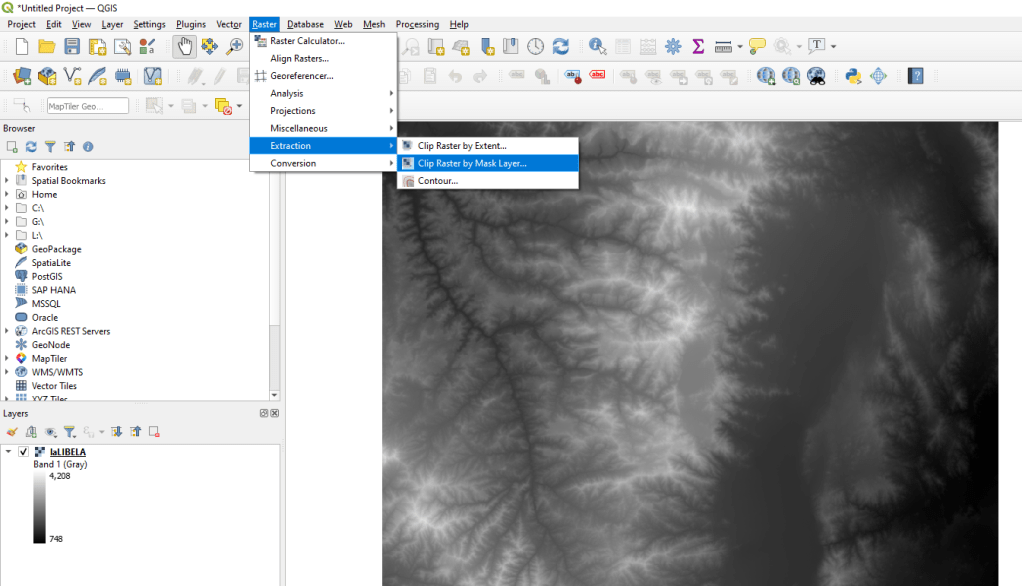1022x586 pixels.
Task: Expand the Spatial Bookmarks tree item
Action: (x=7, y=181)
